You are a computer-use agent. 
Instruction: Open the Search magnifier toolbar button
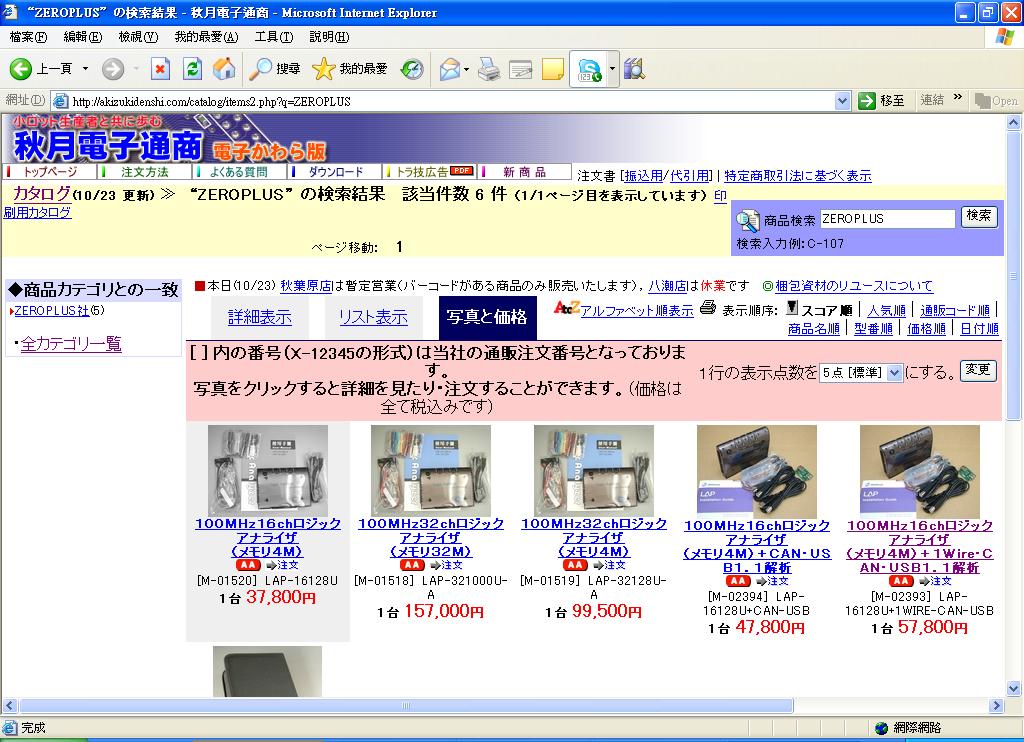[x=275, y=69]
